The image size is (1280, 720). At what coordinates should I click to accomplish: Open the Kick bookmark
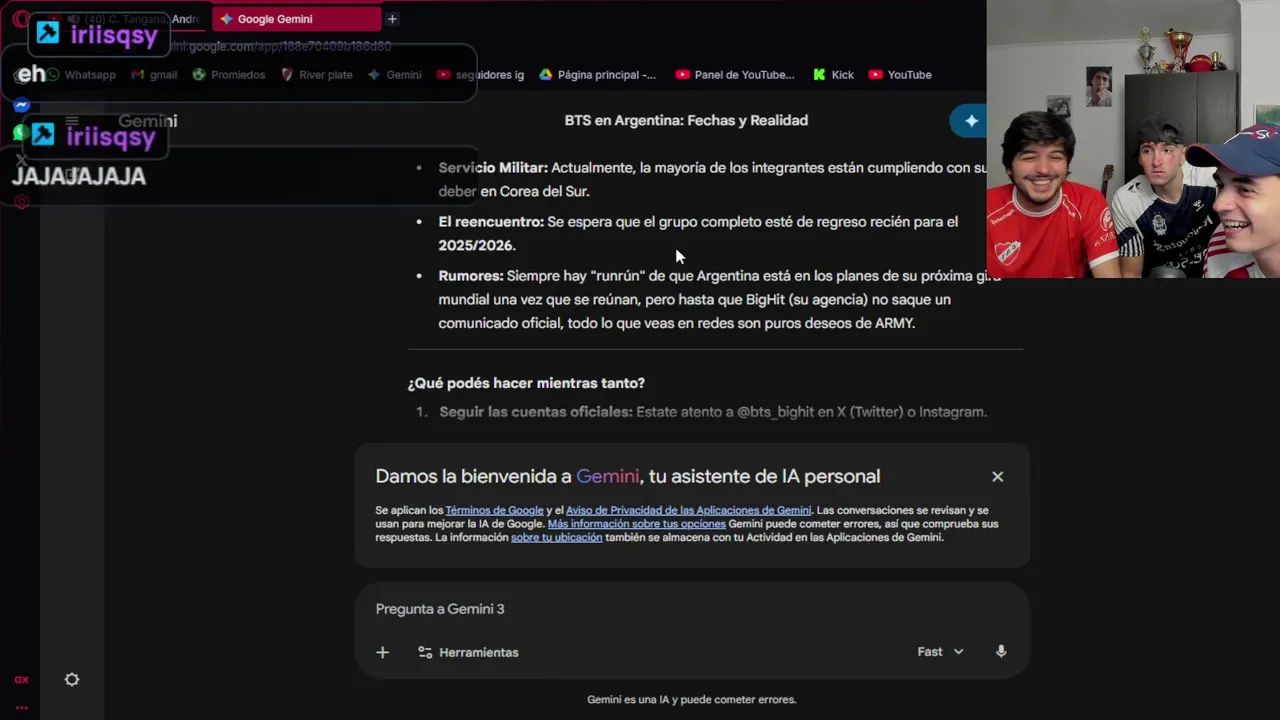[833, 75]
